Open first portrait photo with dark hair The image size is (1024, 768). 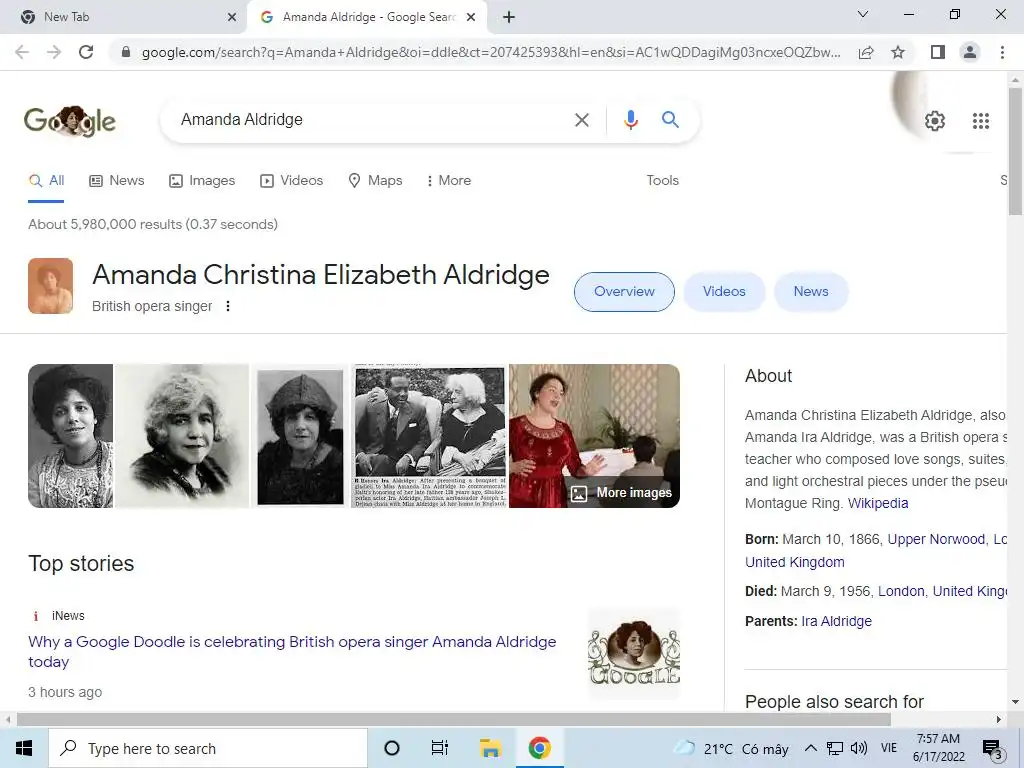[x=71, y=436]
